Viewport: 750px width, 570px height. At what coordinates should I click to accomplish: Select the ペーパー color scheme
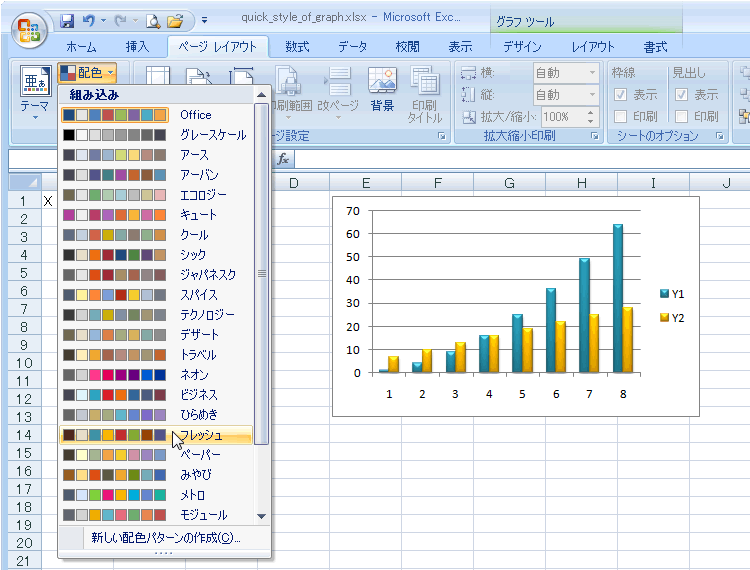pyautogui.click(x=156, y=455)
